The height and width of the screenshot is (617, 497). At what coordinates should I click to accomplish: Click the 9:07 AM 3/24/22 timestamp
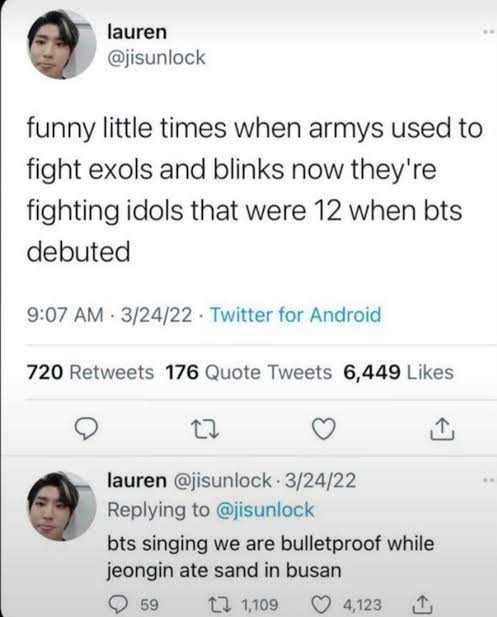tap(110, 315)
